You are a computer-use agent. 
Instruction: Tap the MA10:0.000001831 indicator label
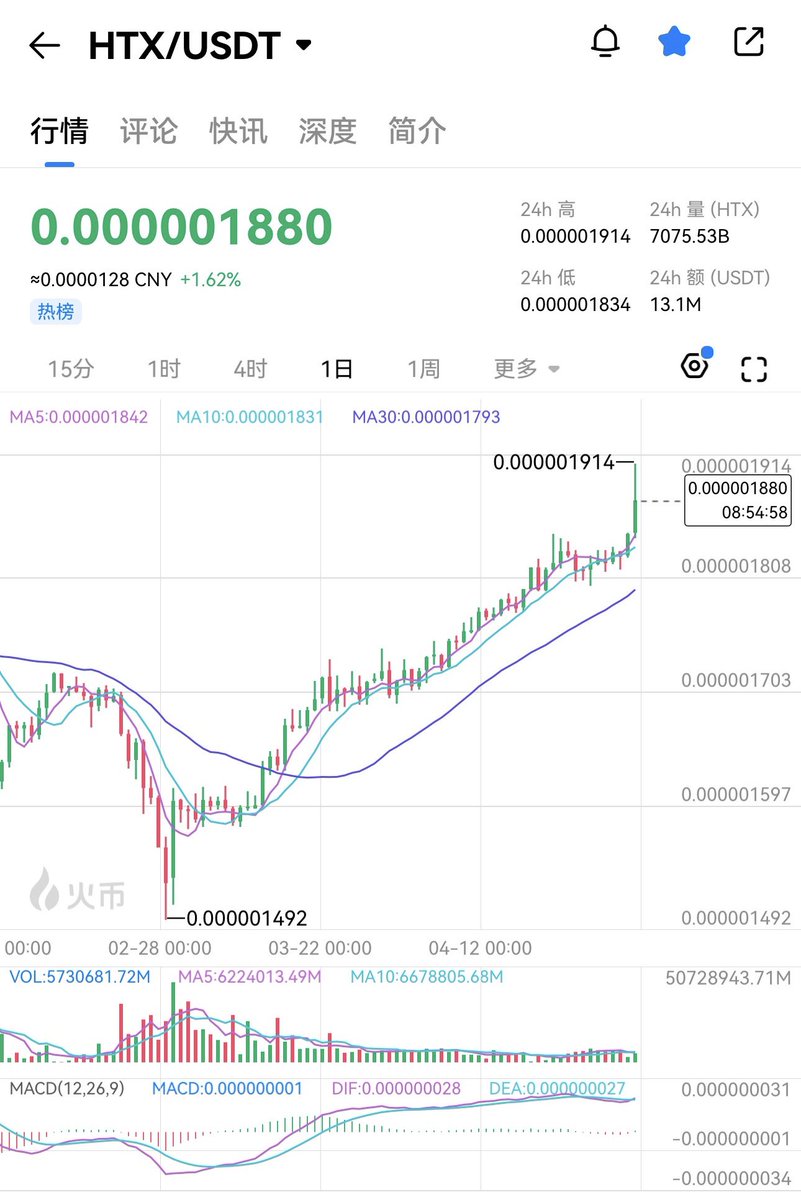(250, 416)
